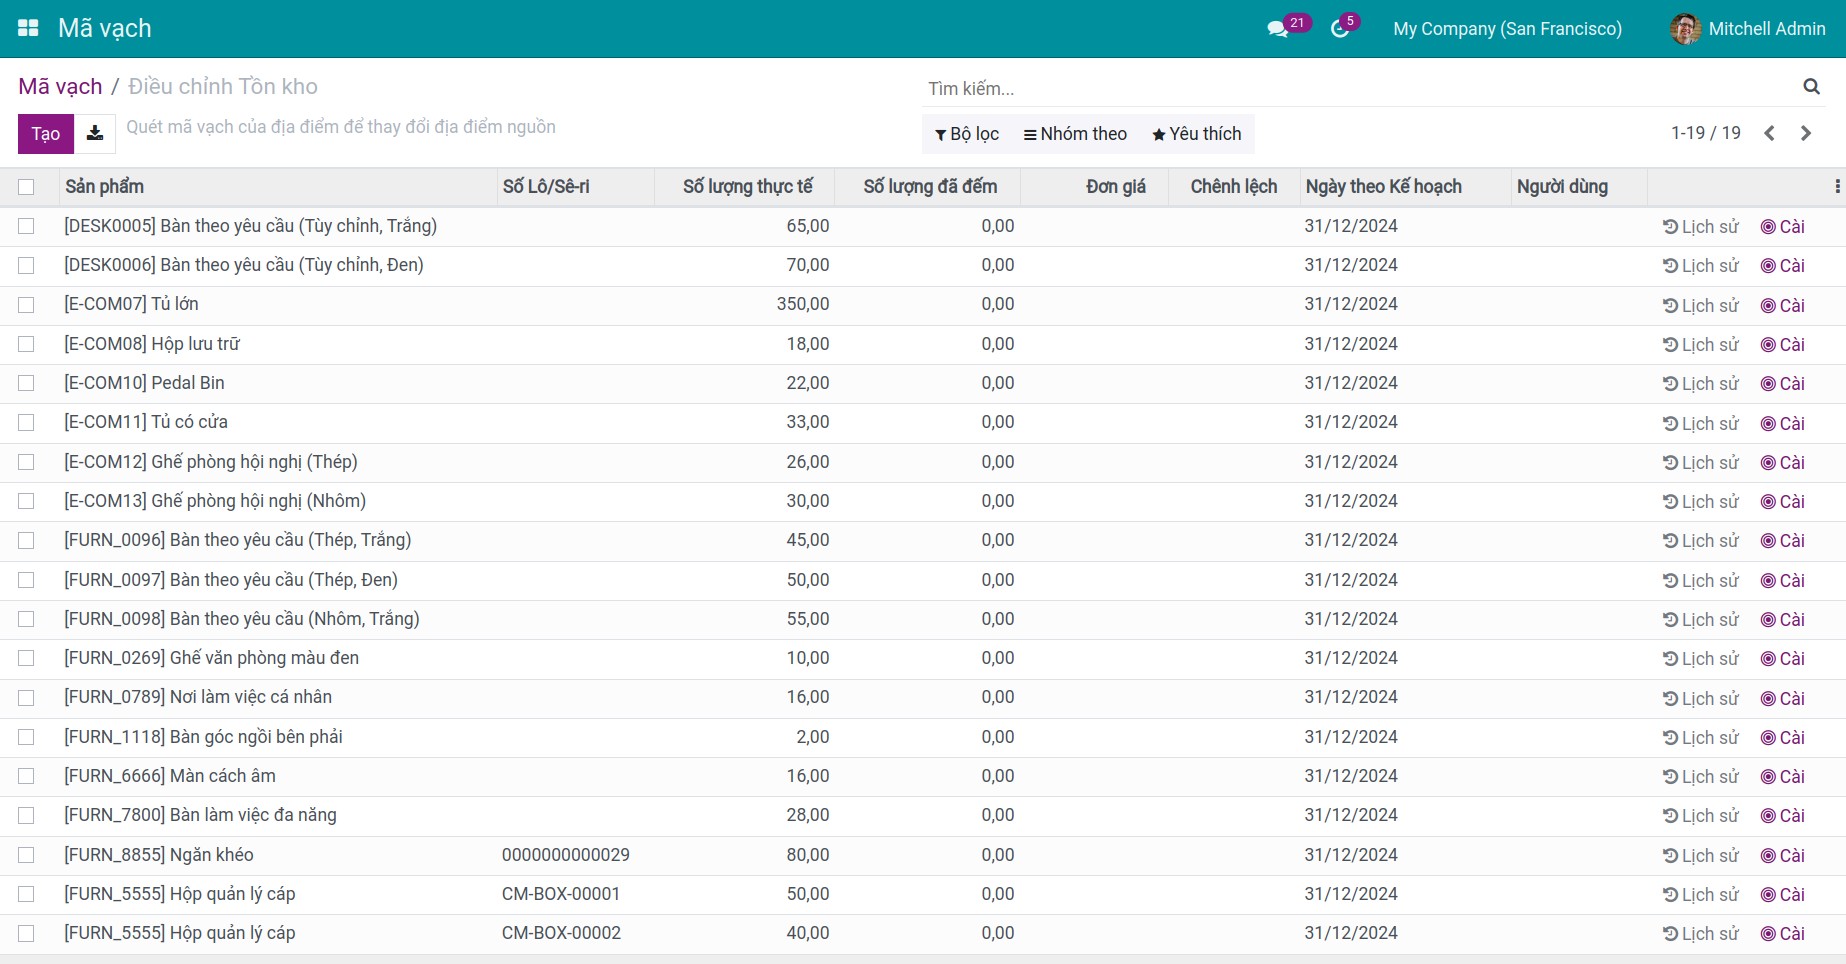Open Lịch sử for FURN_6666 Màn cách âm
This screenshot has height=964, width=1846.
click(x=1700, y=777)
